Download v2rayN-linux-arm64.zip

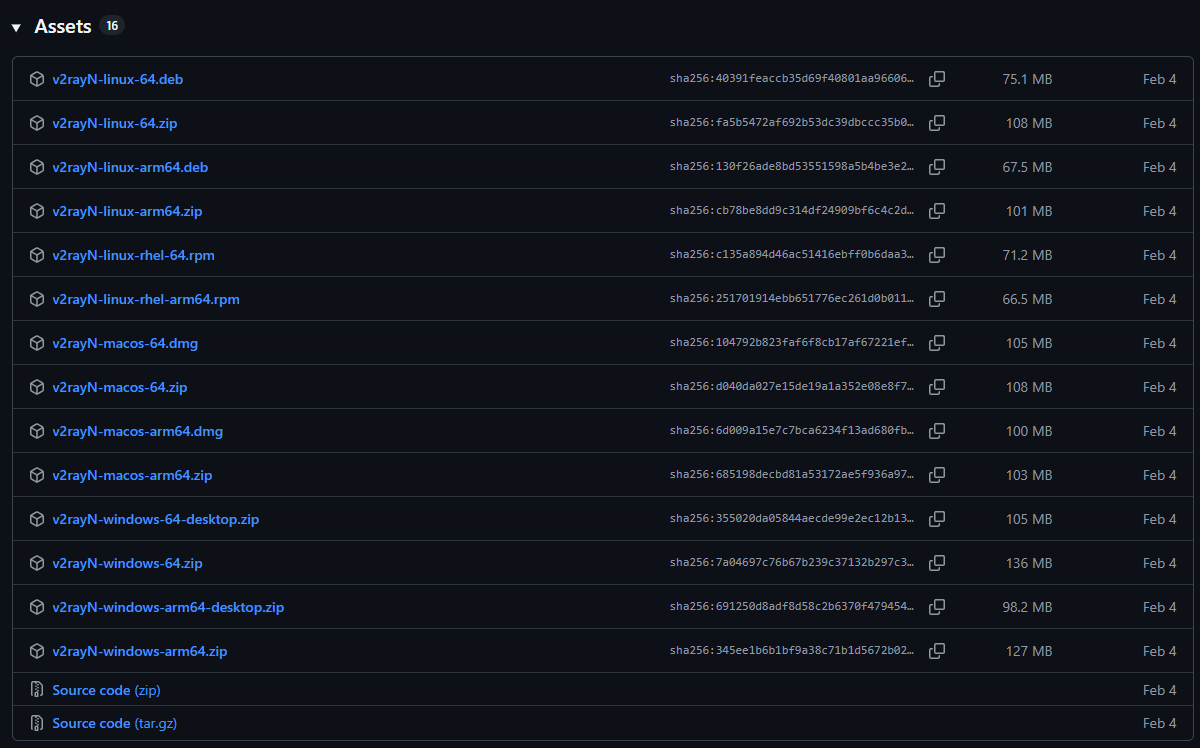[127, 211]
